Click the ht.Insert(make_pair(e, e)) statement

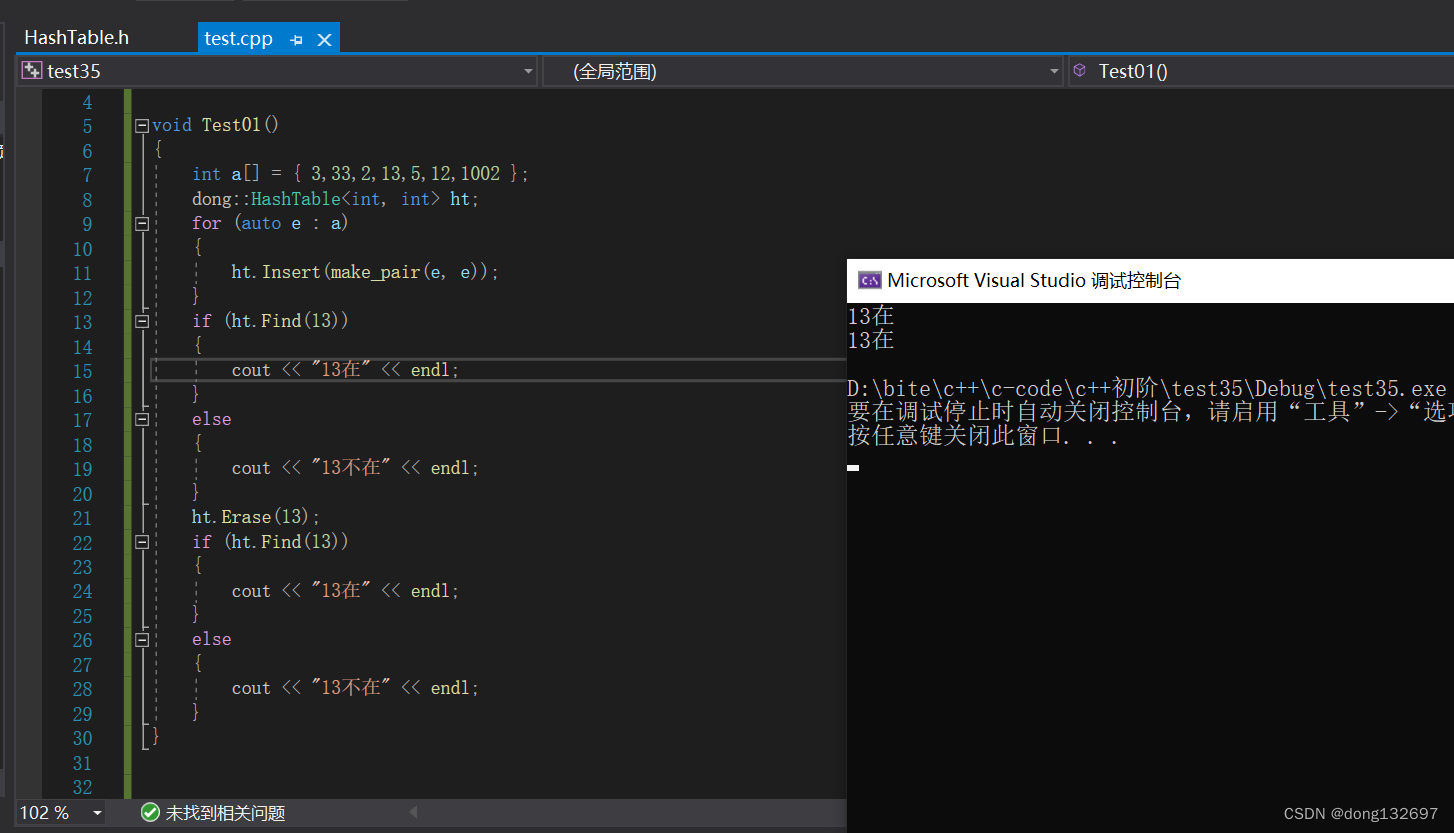pyautogui.click(x=365, y=272)
